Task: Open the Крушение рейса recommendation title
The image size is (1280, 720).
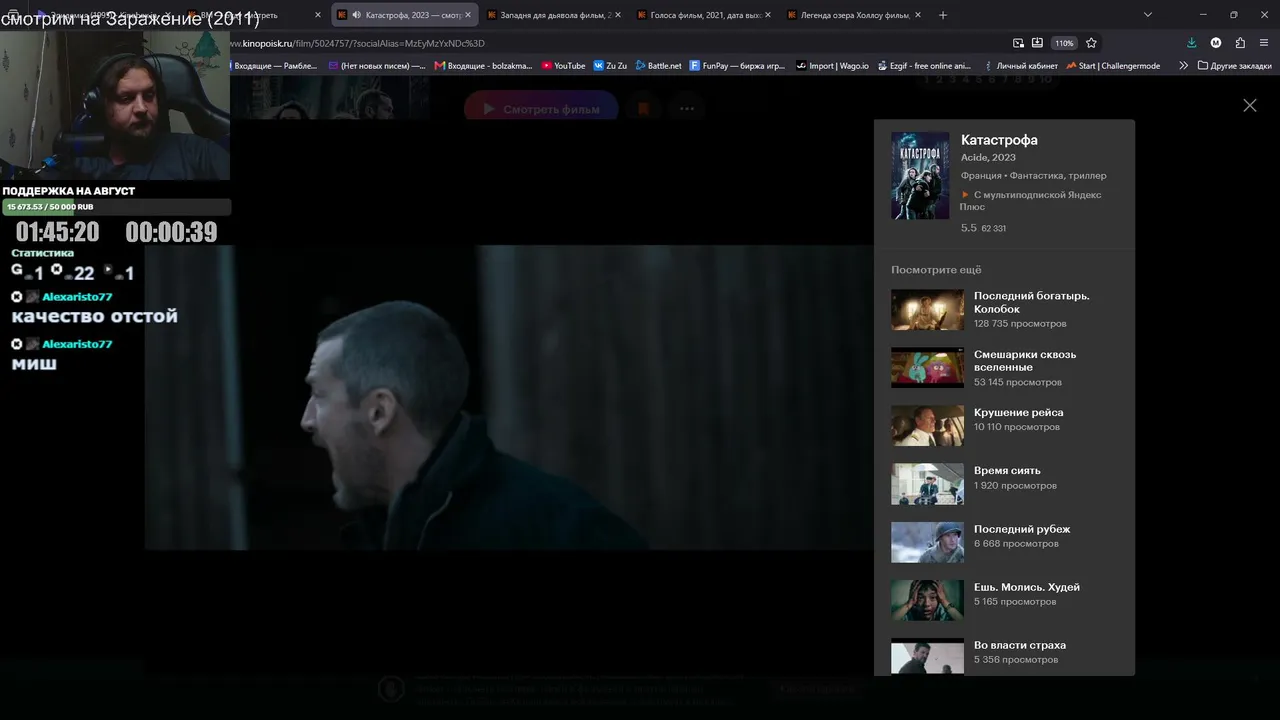Action: pos(1019,412)
